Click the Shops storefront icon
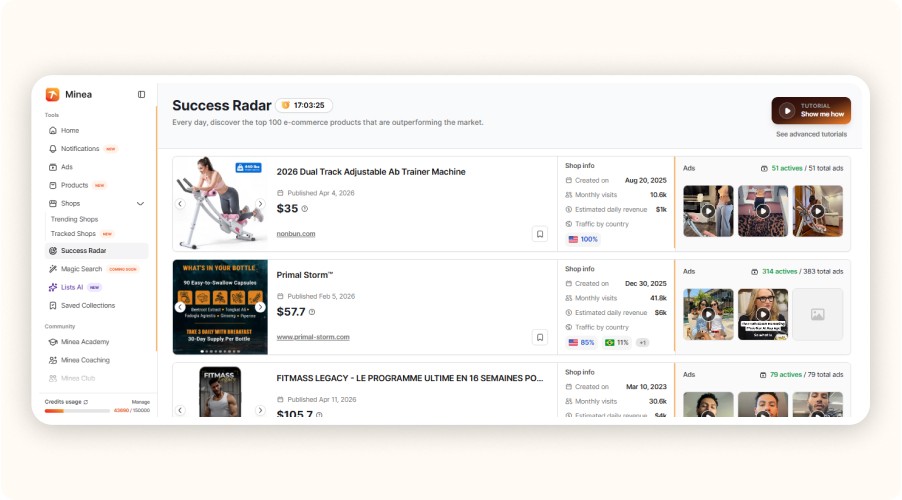This screenshot has height=500, width=902. (x=53, y=204)
